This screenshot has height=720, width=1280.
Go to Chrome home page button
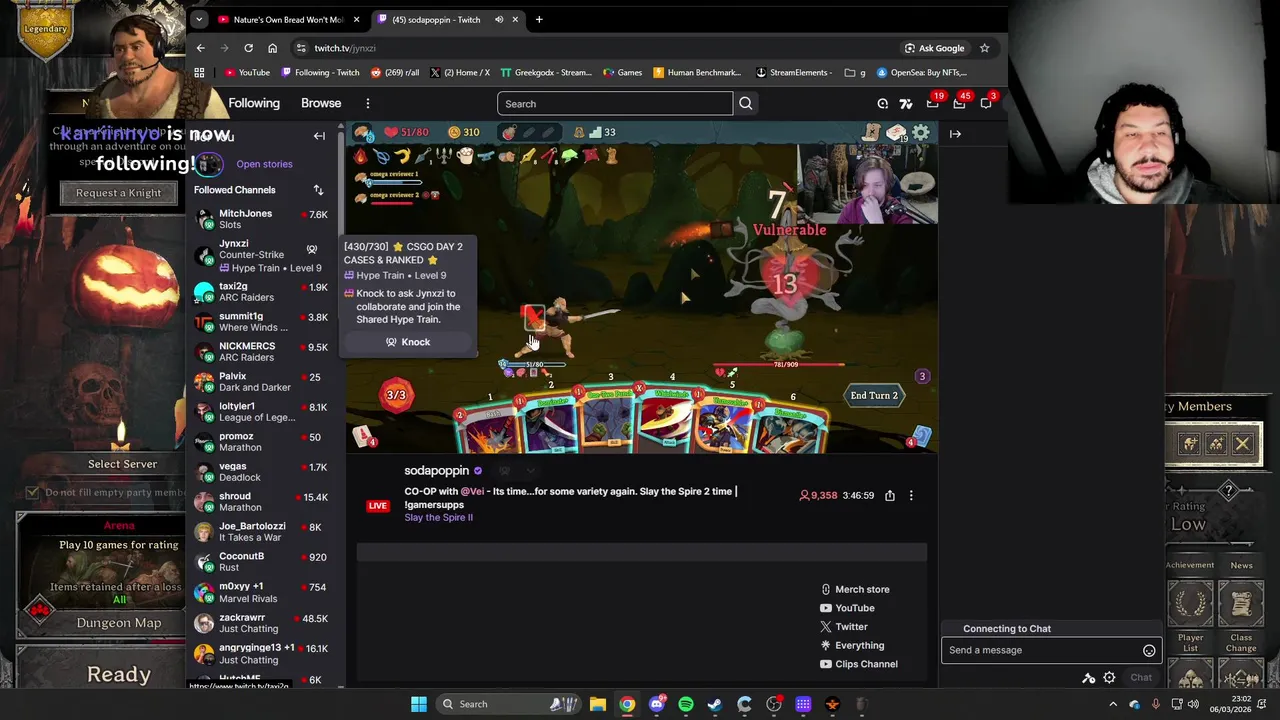pos(272,48)
